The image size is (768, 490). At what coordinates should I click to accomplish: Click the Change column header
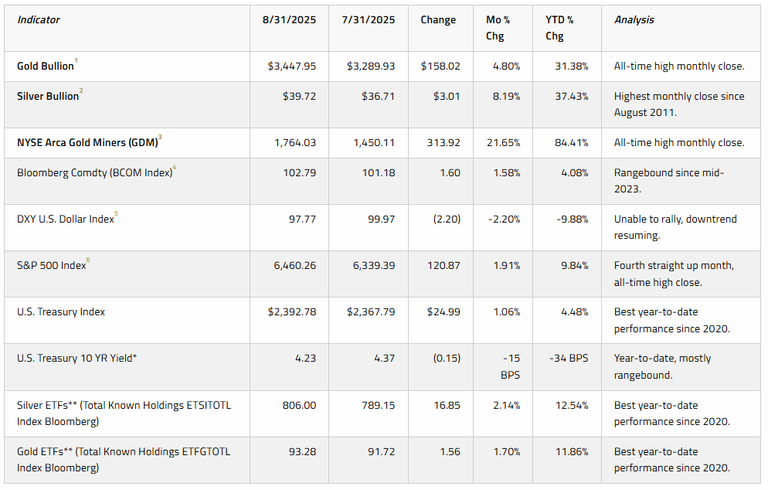tap(439, 20)
